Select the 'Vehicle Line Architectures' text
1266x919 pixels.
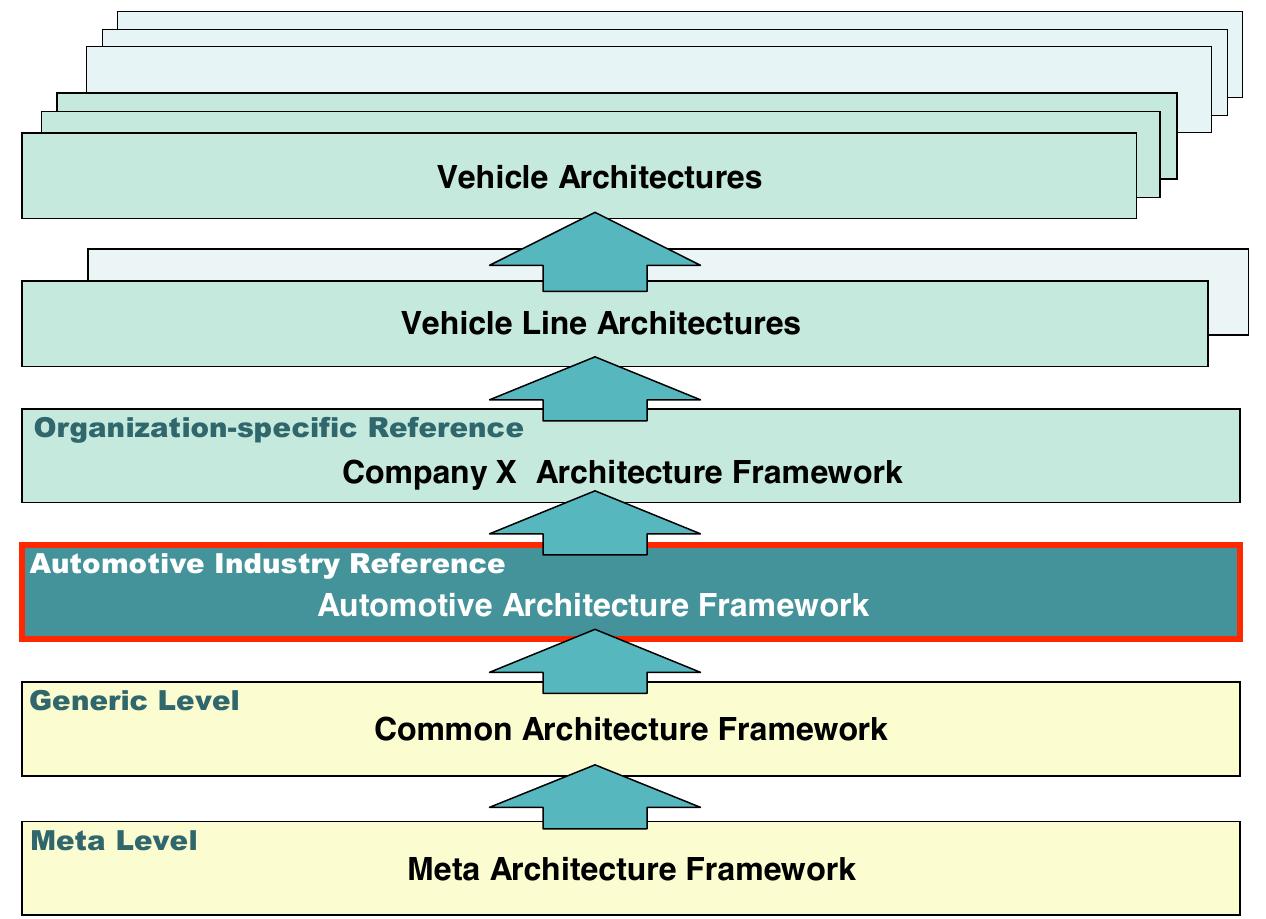click(x=600, y=323)
